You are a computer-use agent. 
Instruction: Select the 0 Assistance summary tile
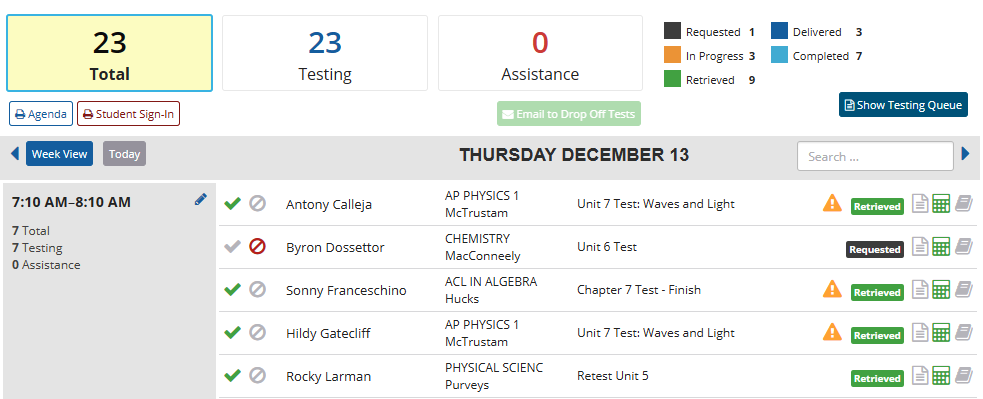tap(540, 53)
